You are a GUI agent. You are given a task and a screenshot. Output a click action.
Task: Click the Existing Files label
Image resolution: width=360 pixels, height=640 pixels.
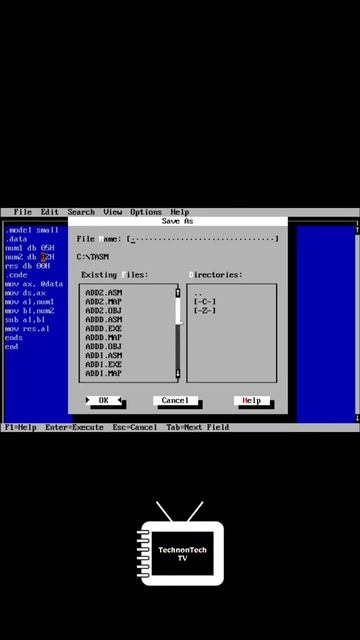(115, 275)
